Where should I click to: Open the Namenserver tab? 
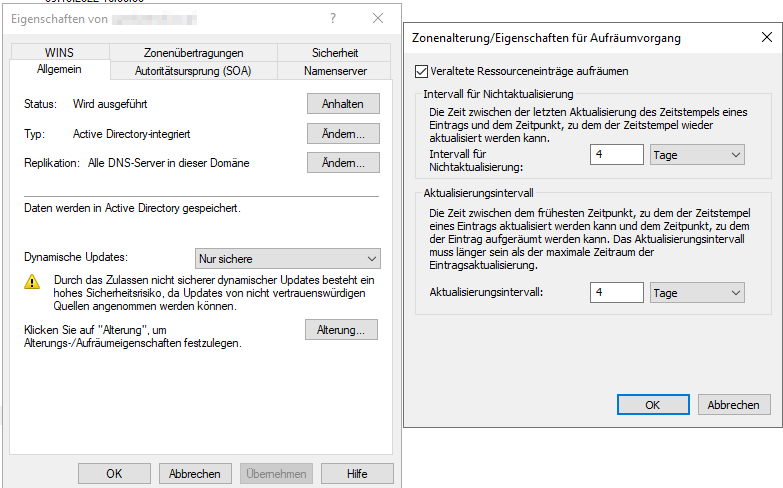tap(335, 71)
